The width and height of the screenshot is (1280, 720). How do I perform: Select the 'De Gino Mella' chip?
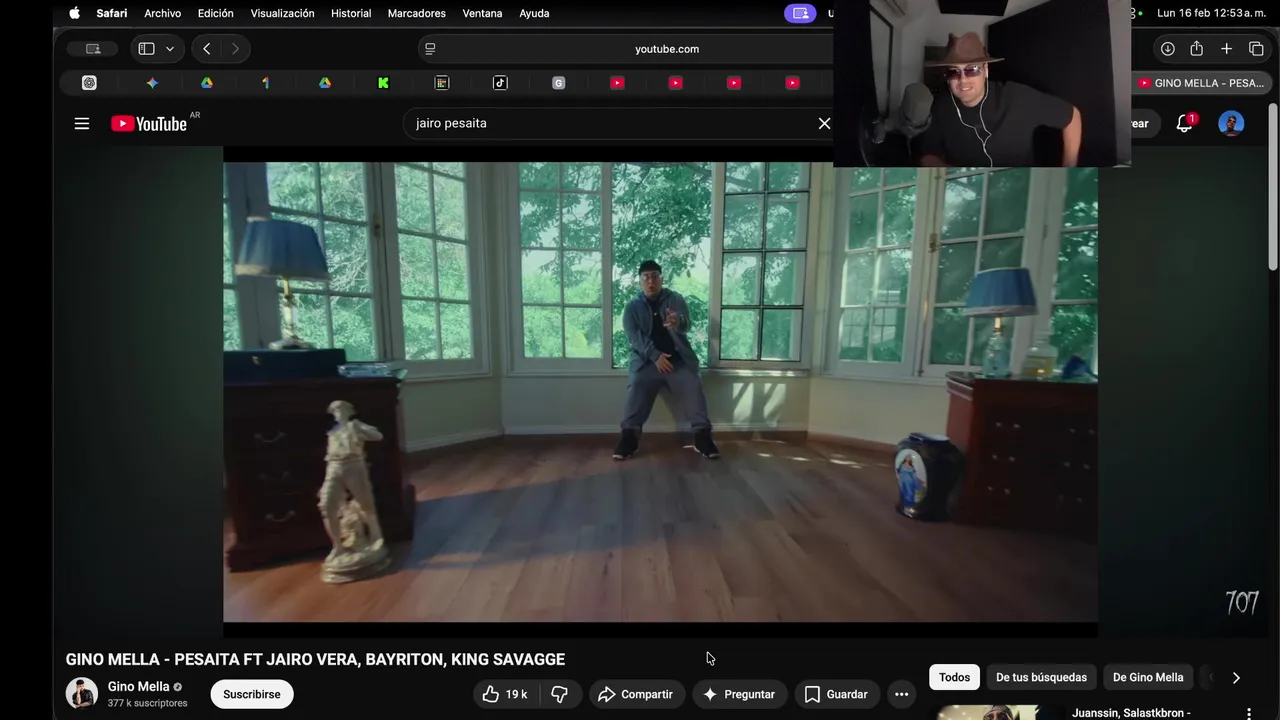tap(1148, 677)
